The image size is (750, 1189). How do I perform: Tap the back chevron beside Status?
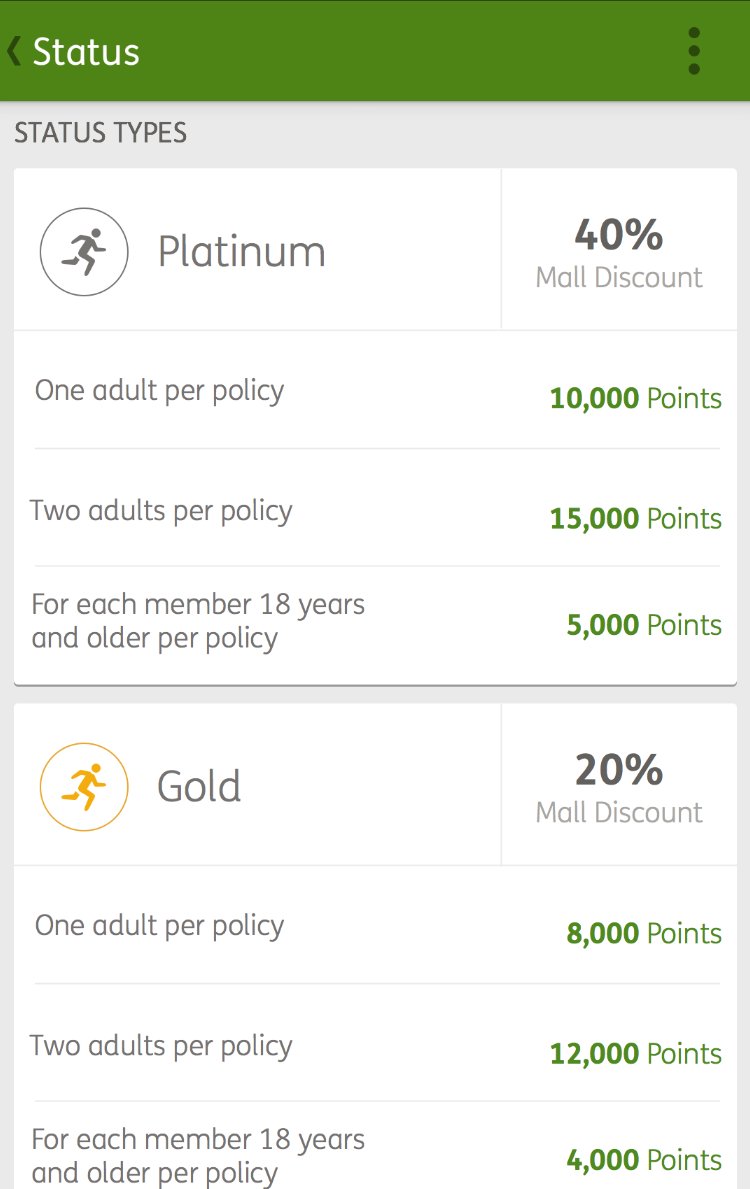point(13,52)
